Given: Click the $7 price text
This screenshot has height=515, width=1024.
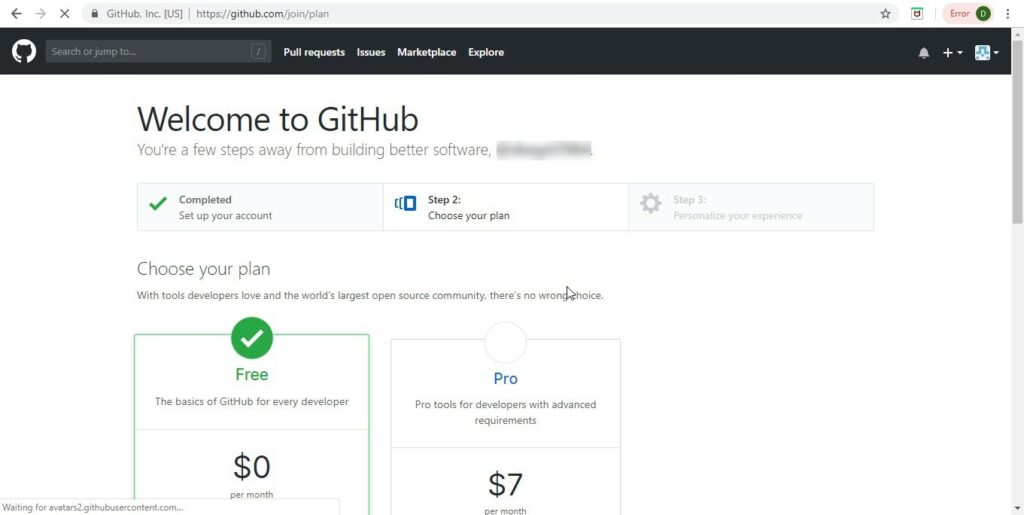Looking at the screenshot, I should point(505,484).
